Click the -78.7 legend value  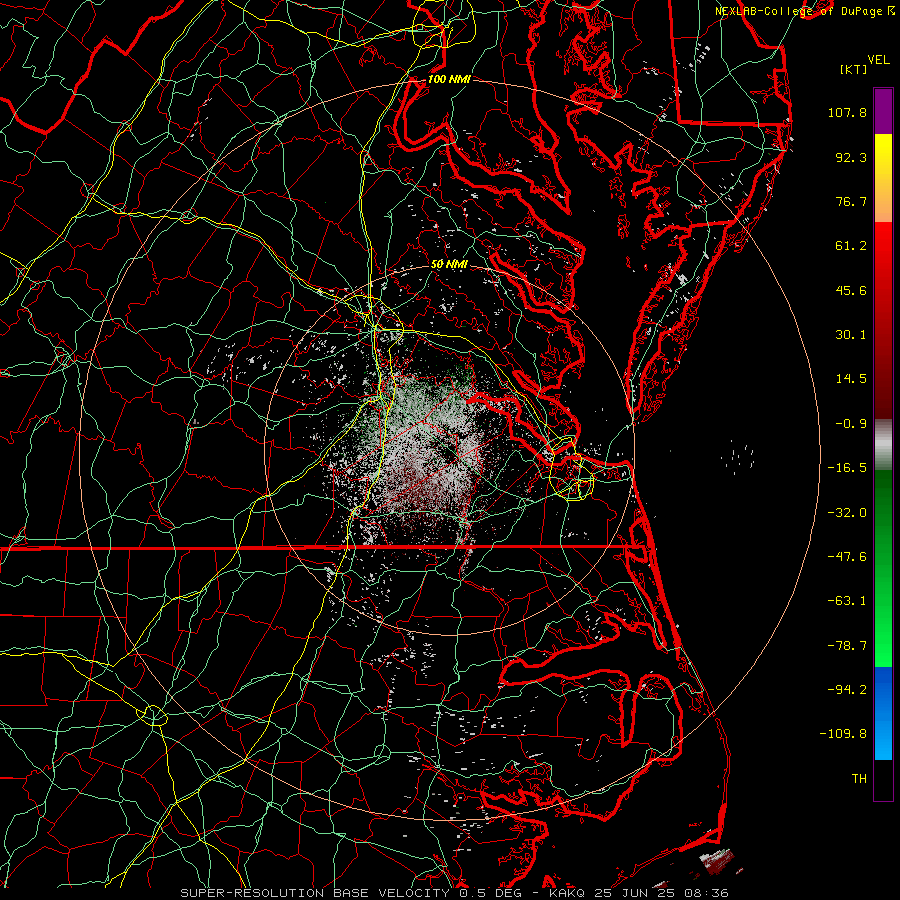click(847, 646)
